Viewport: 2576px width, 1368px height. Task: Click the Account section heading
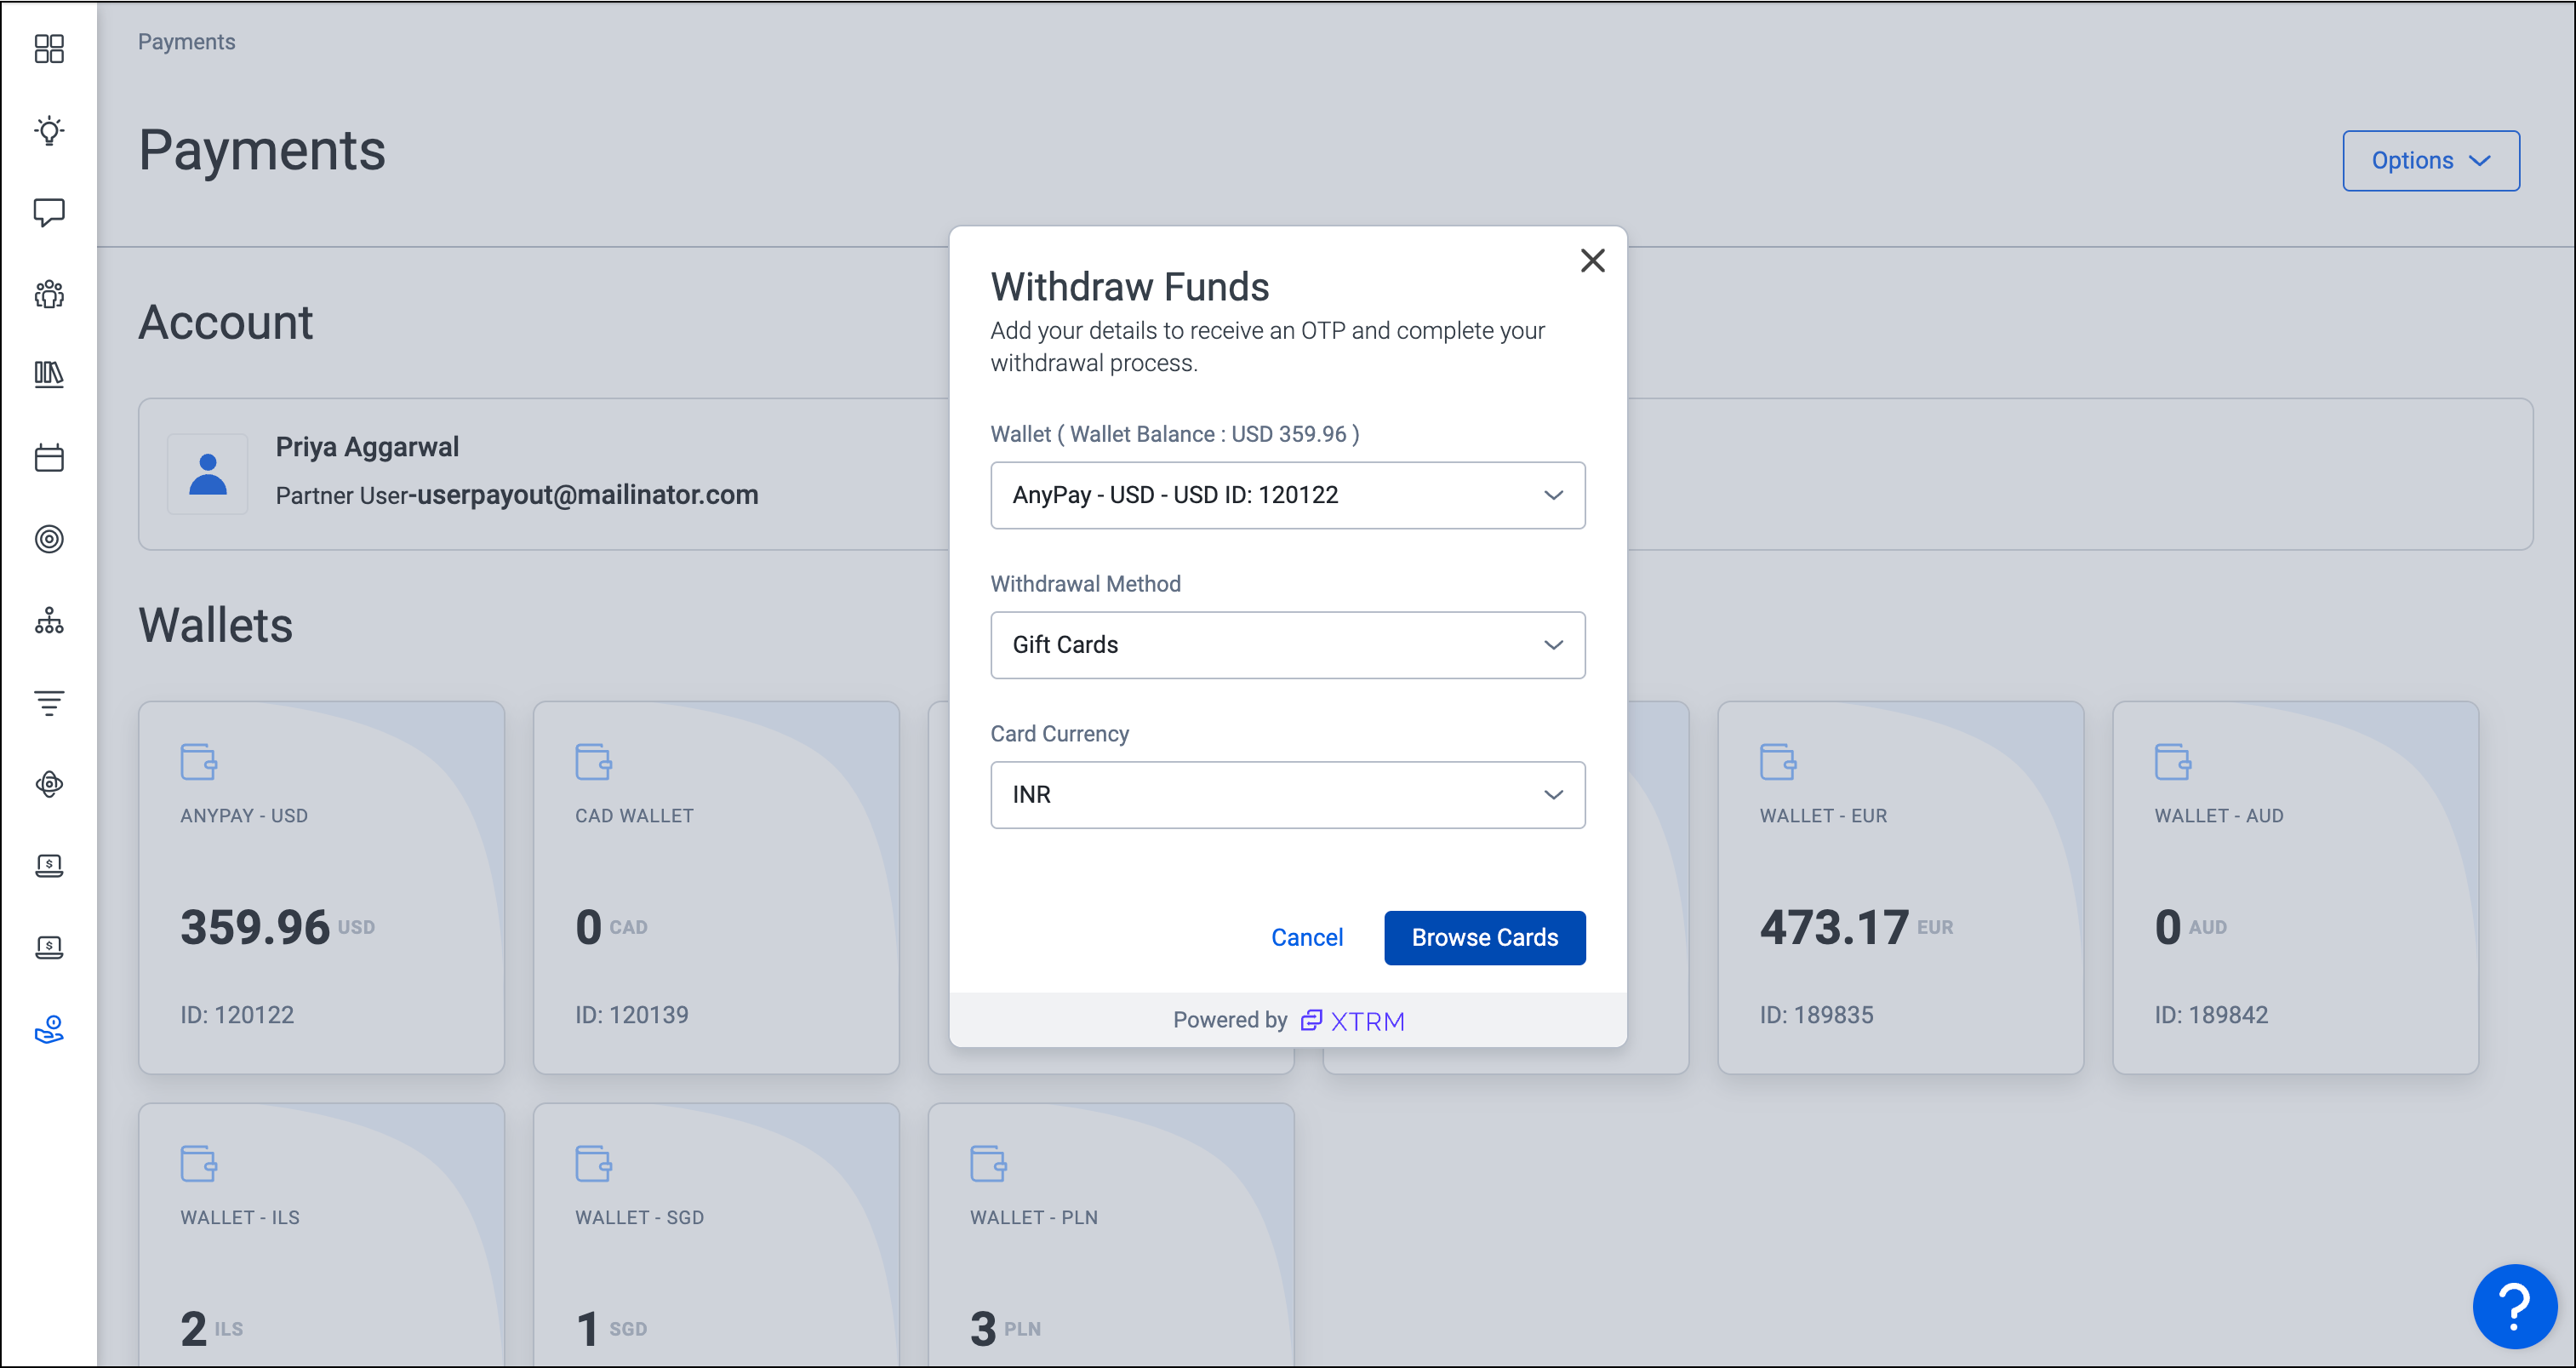pos(226,322)
